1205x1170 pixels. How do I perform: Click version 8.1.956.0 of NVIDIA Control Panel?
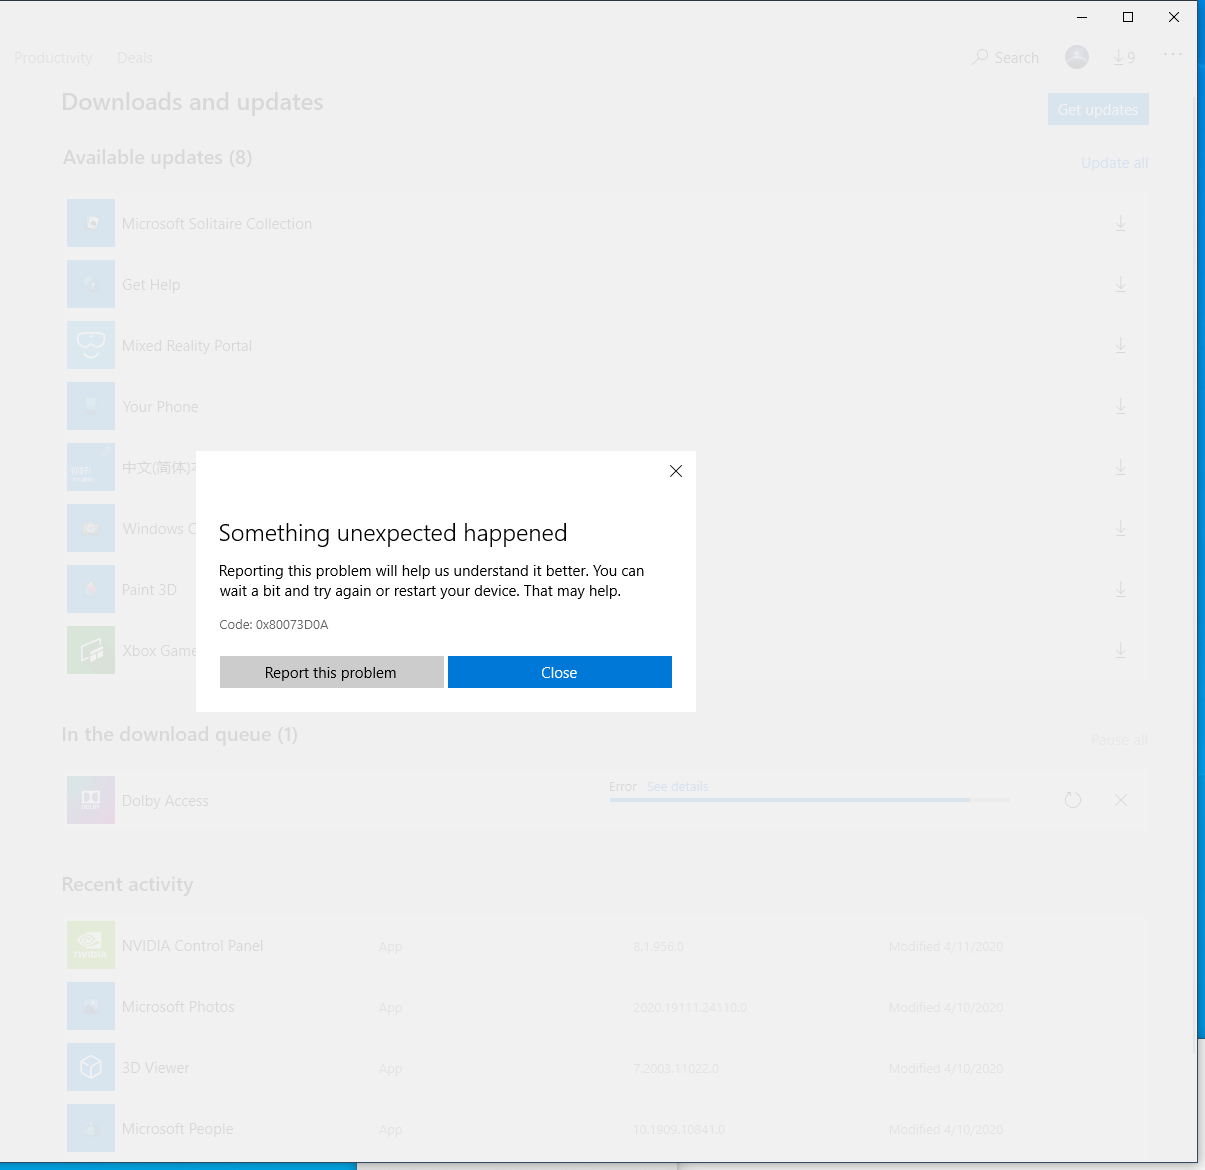(658, 947)
